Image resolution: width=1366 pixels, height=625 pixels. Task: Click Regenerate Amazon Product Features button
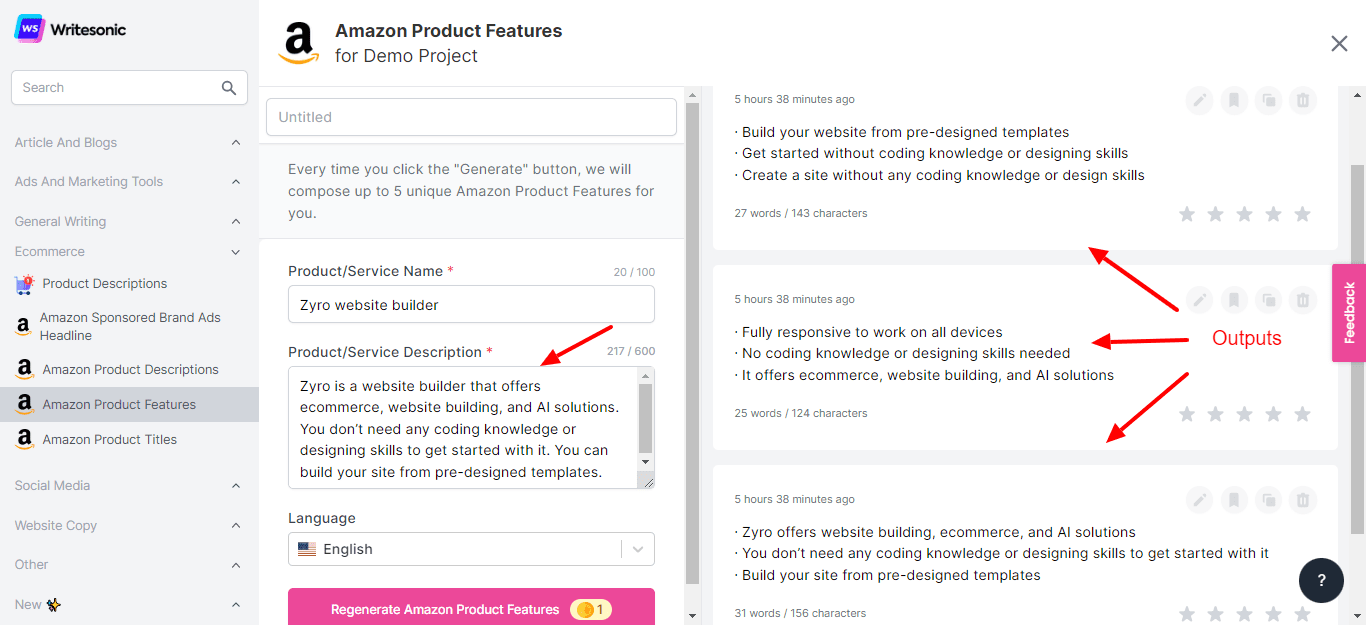(x=471, y=609)
